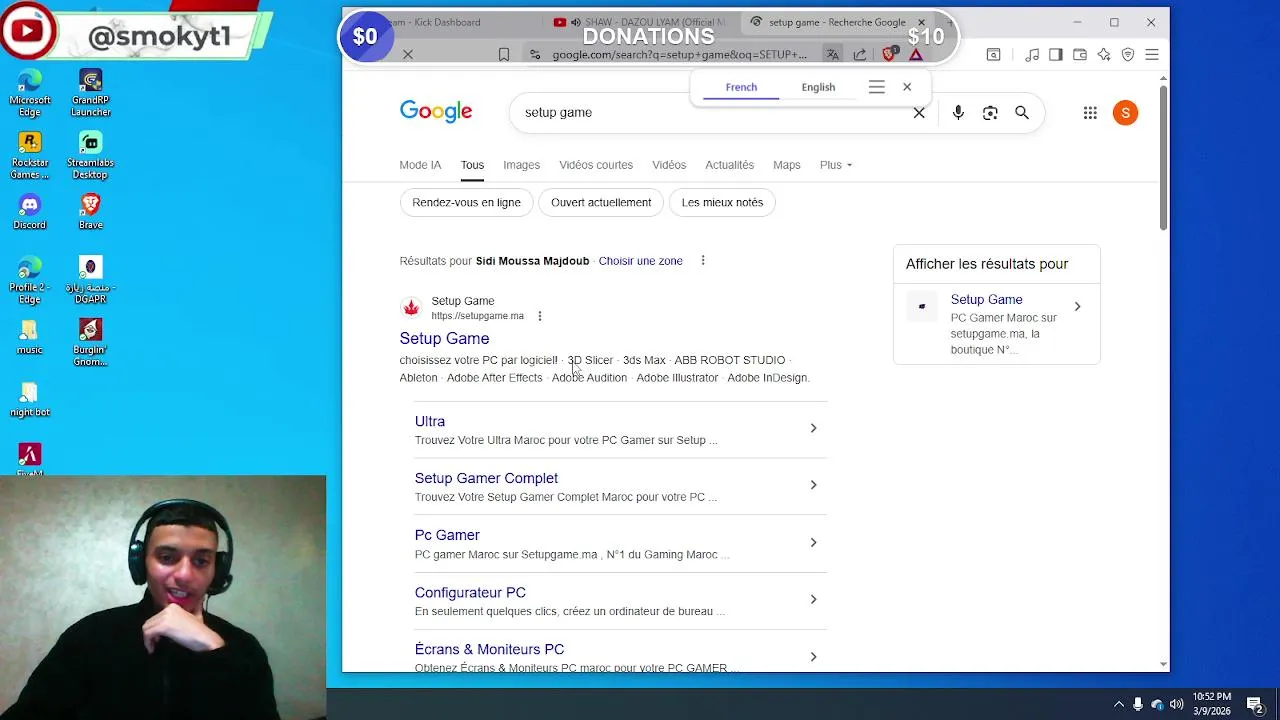Screen dimensions: 1280x720
Task: Open location results three-dot menu
Action: [703, 261]
